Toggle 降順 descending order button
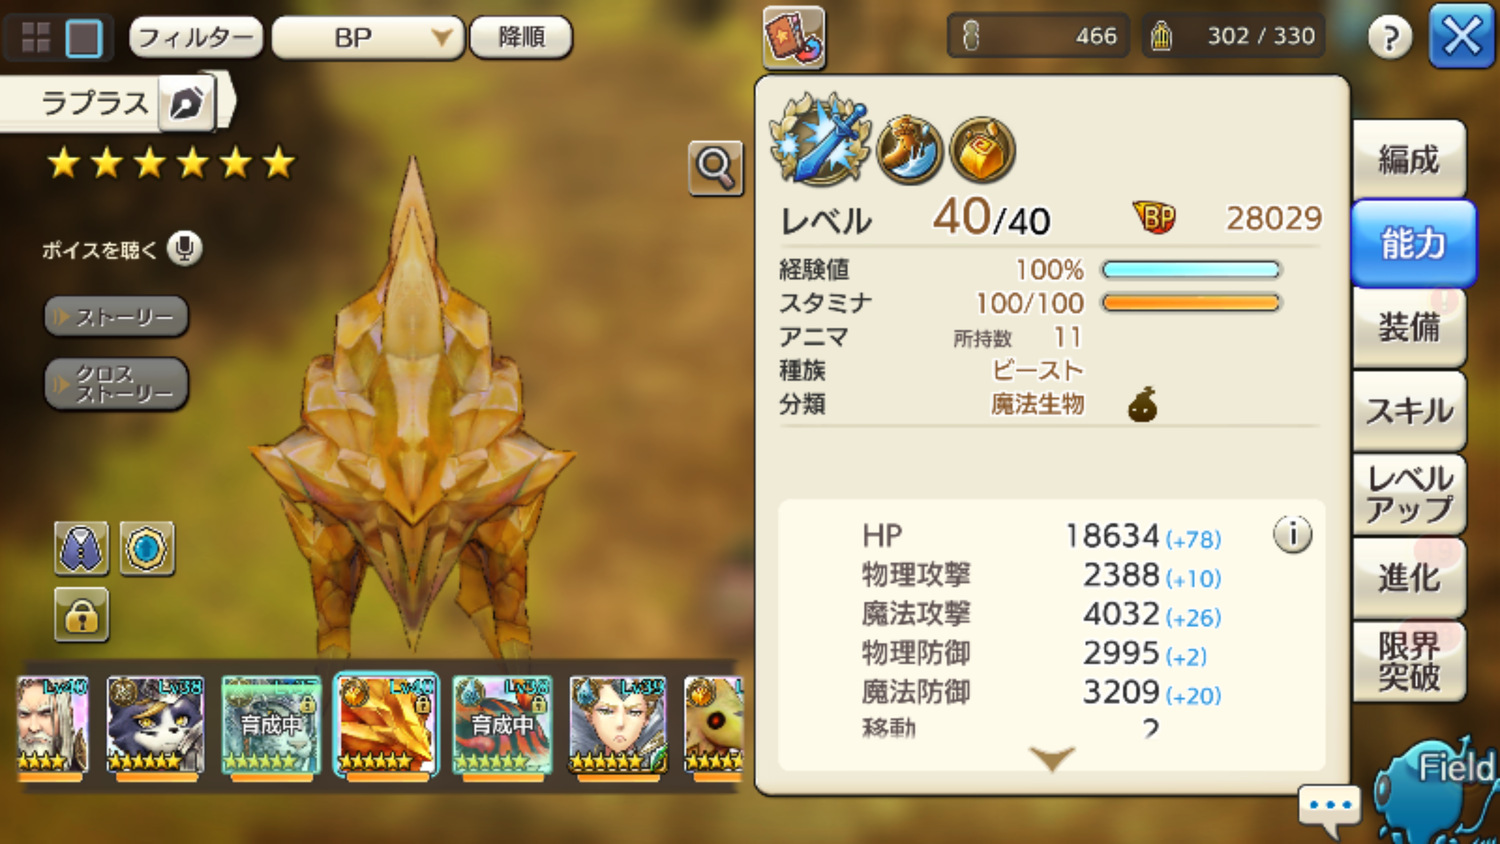This screenshot has height=844, width=1500. click(521, 38)
